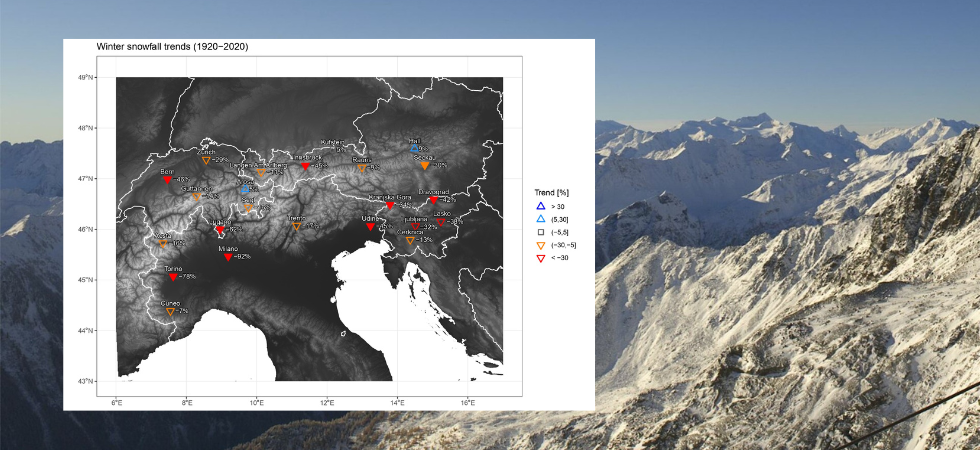Screen dimensions: 980x450
Task: Select the red Udine marker
Action: [371, 227]
